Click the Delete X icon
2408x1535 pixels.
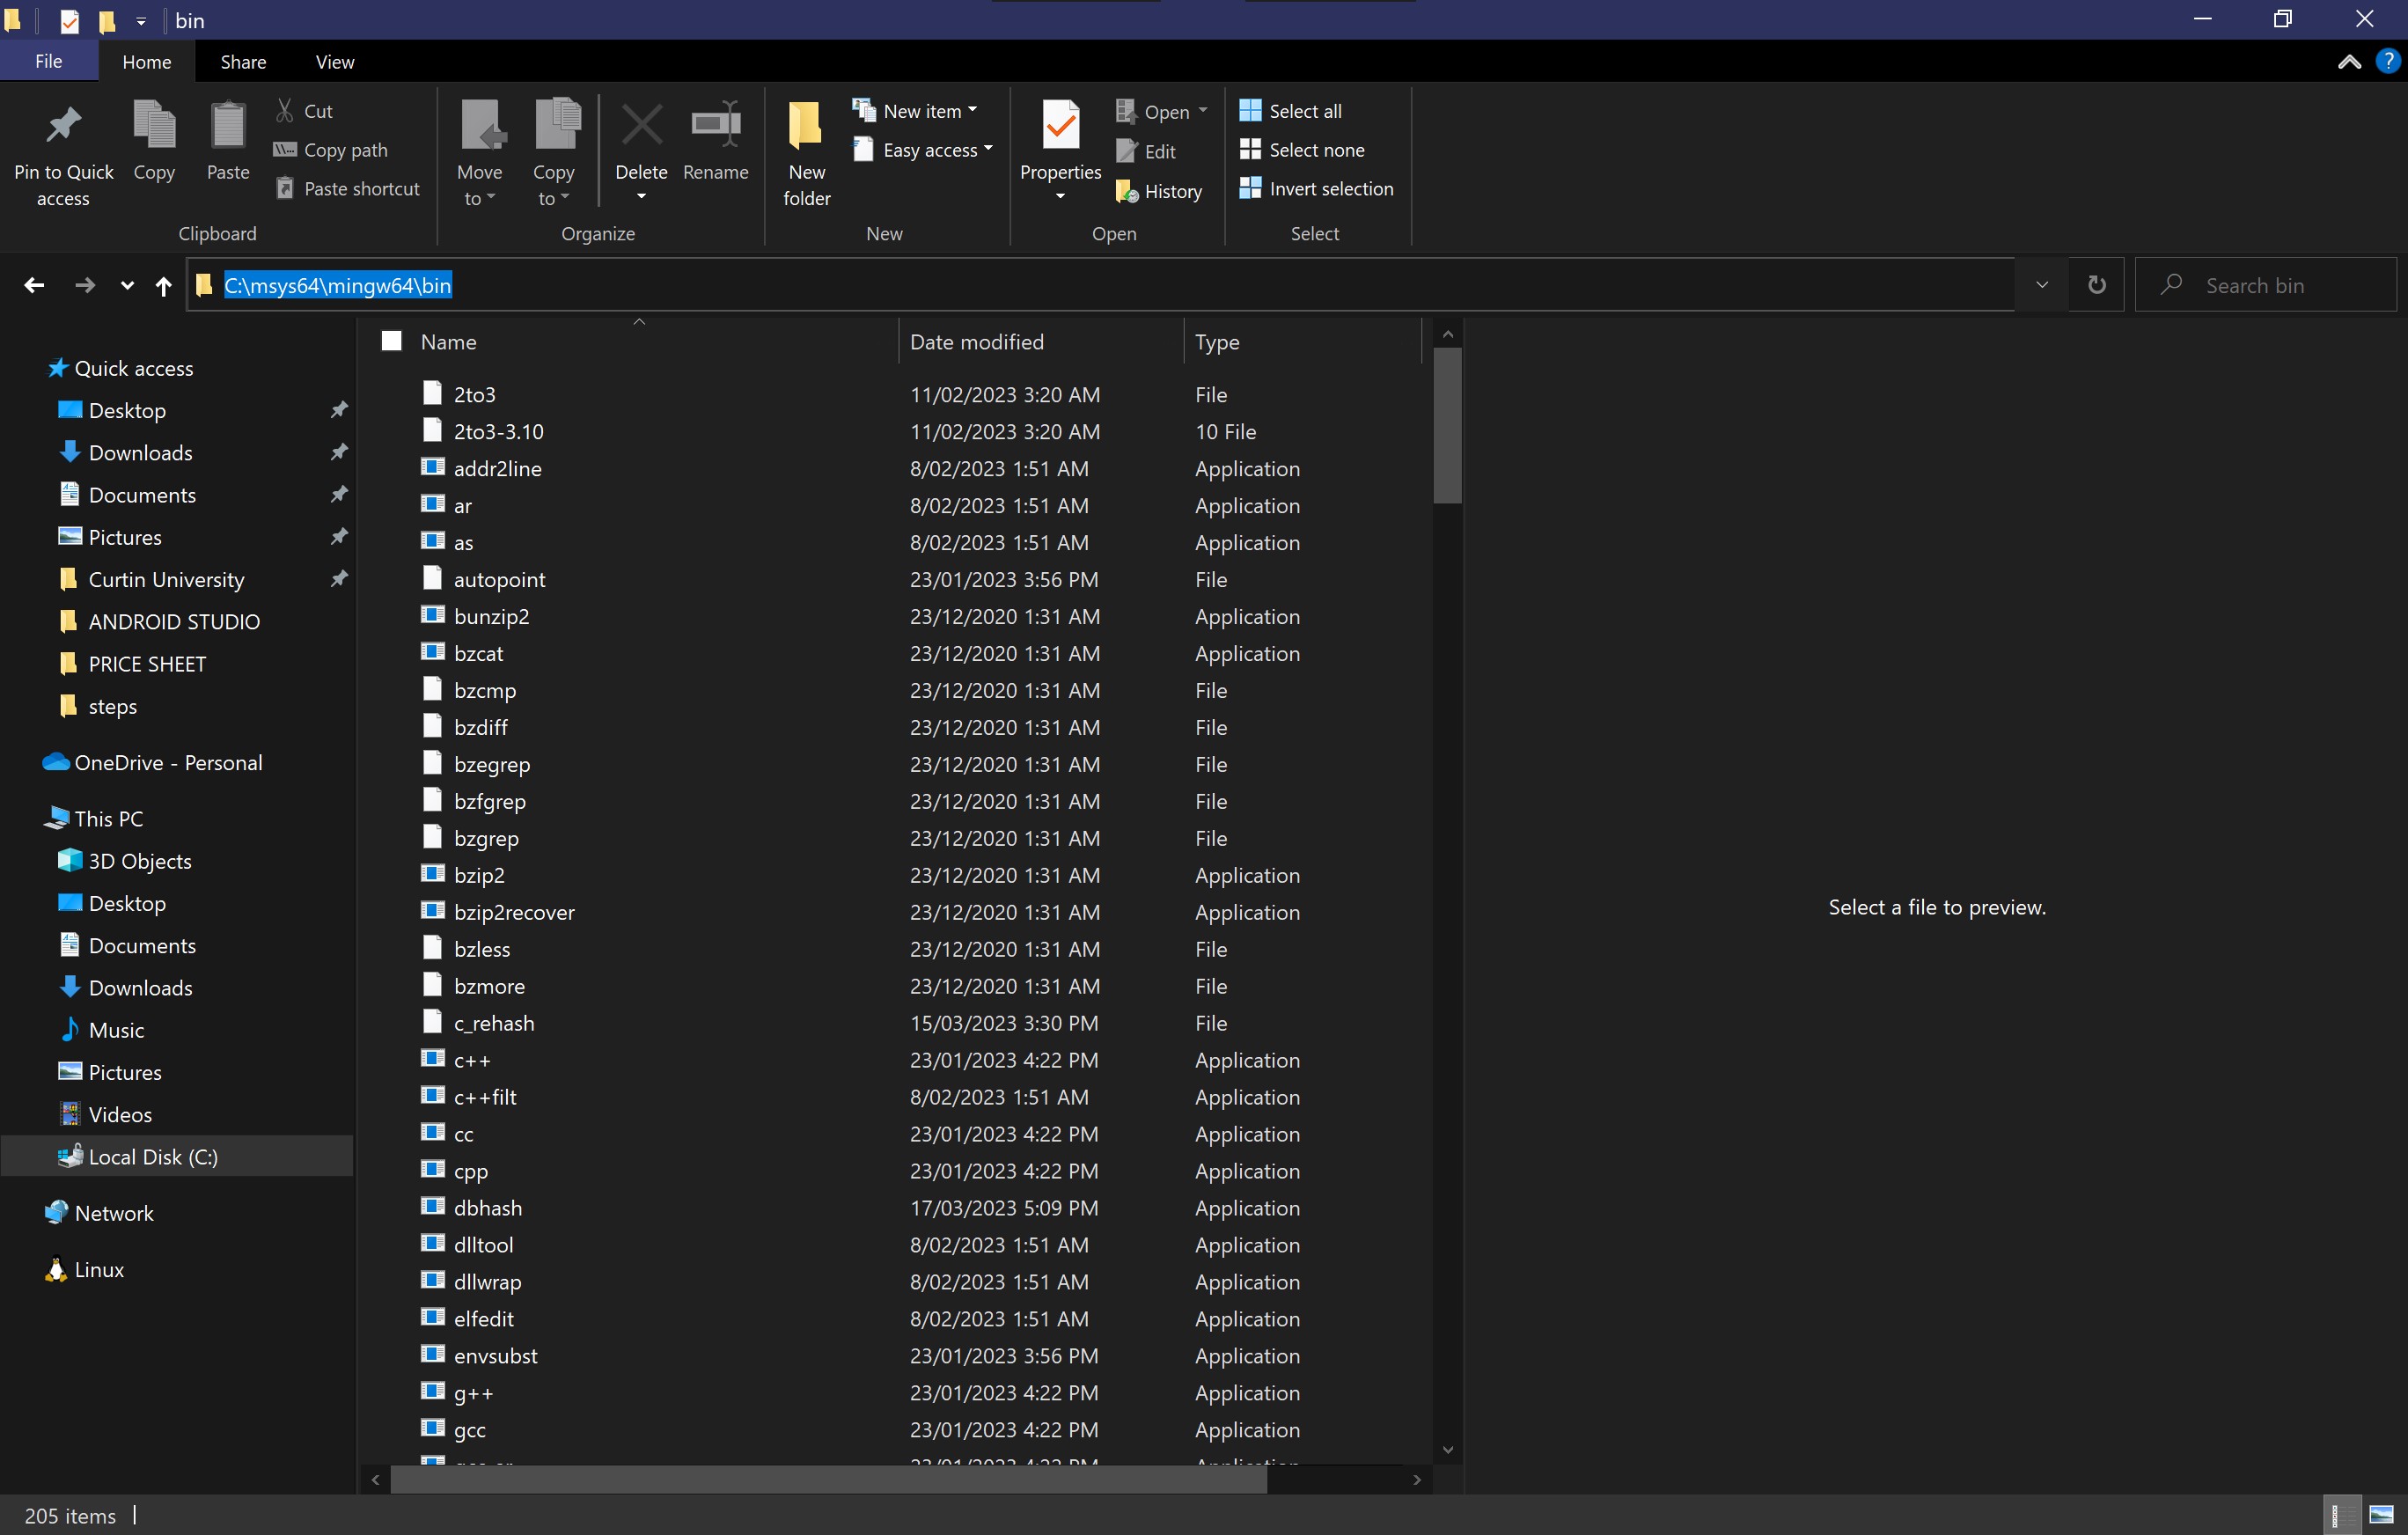click(641, 126)
